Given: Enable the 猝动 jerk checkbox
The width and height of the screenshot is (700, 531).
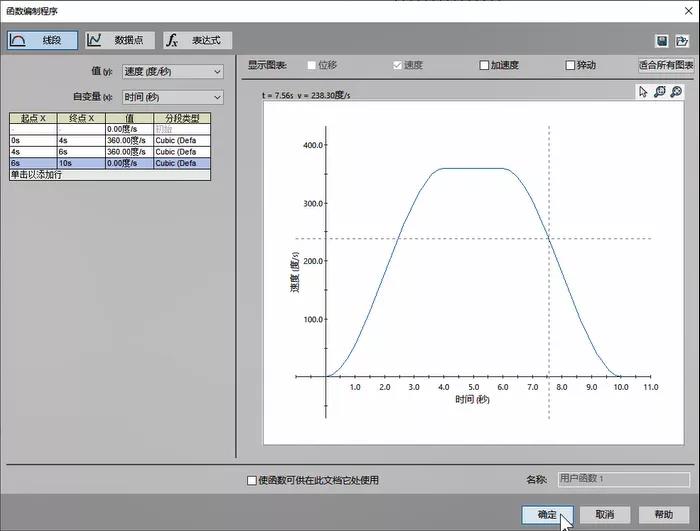Looking at the screenshot, I should coord(571,65).
